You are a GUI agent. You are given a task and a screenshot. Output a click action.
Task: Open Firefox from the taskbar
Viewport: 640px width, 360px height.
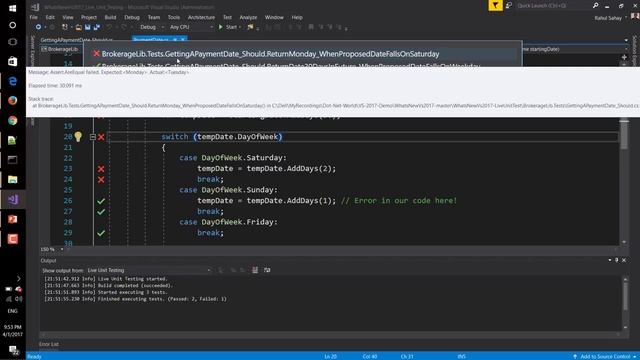tap(13, 100)
